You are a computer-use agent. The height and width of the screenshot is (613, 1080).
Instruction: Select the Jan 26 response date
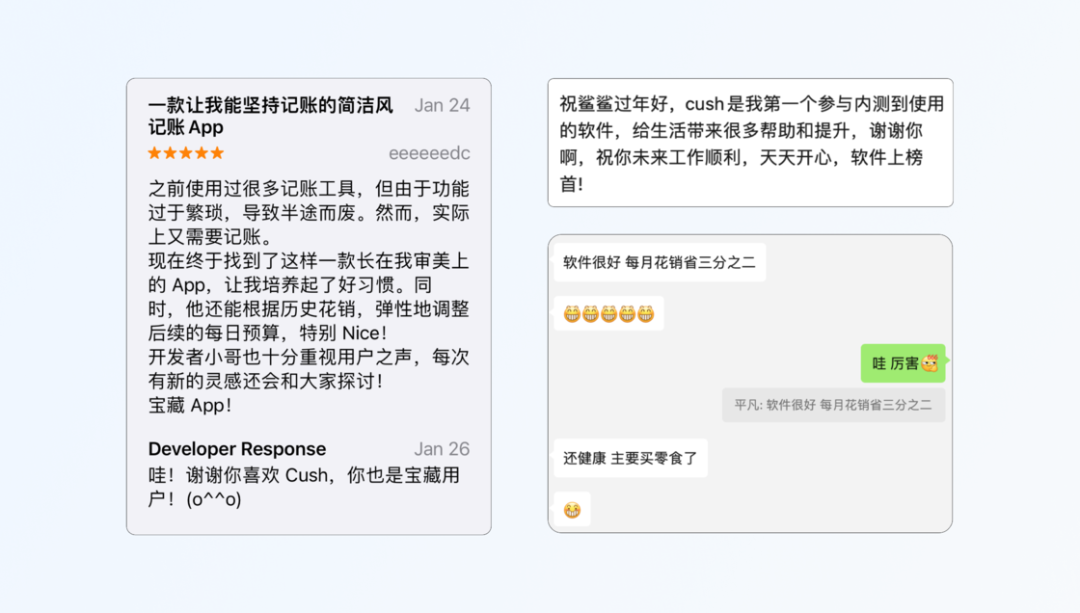pyautogui.click(x=442, y=448)
